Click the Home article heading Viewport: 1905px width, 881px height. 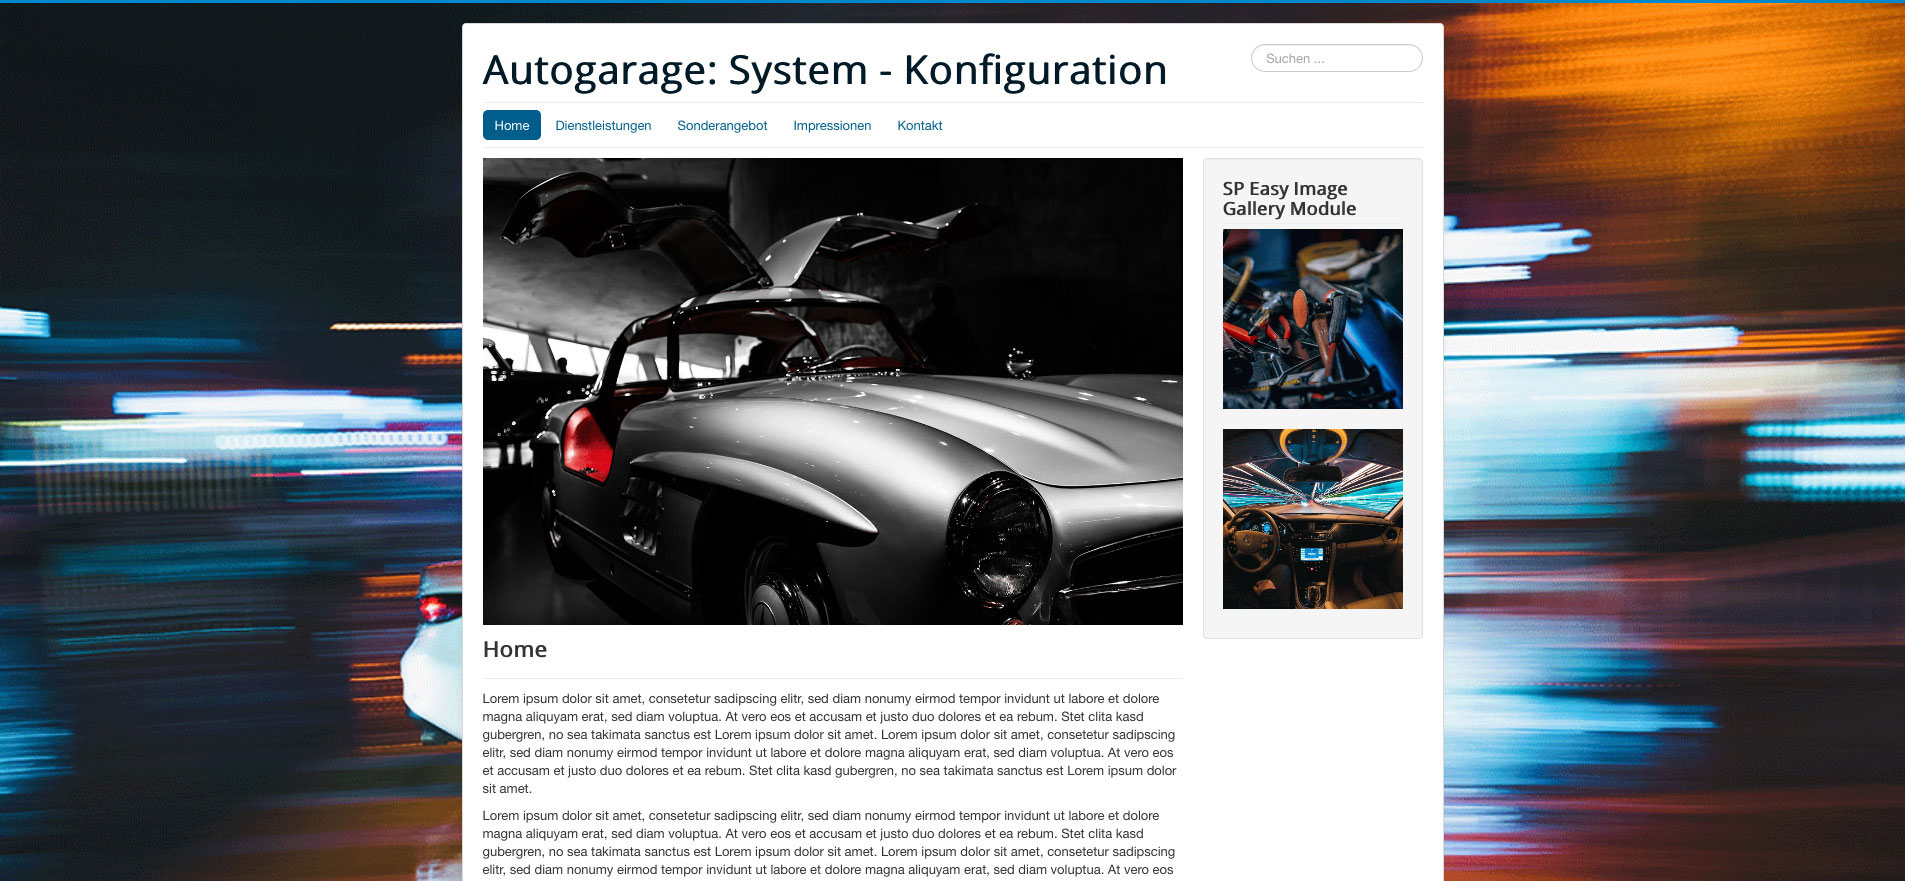(514, 649)
